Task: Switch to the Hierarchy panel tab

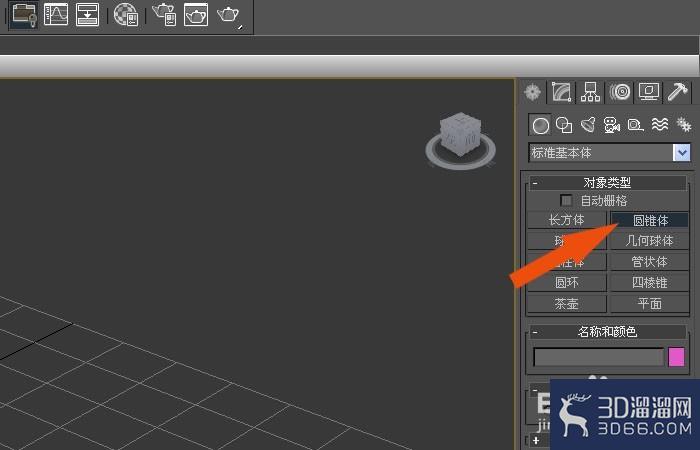Action: pos(591,92)
